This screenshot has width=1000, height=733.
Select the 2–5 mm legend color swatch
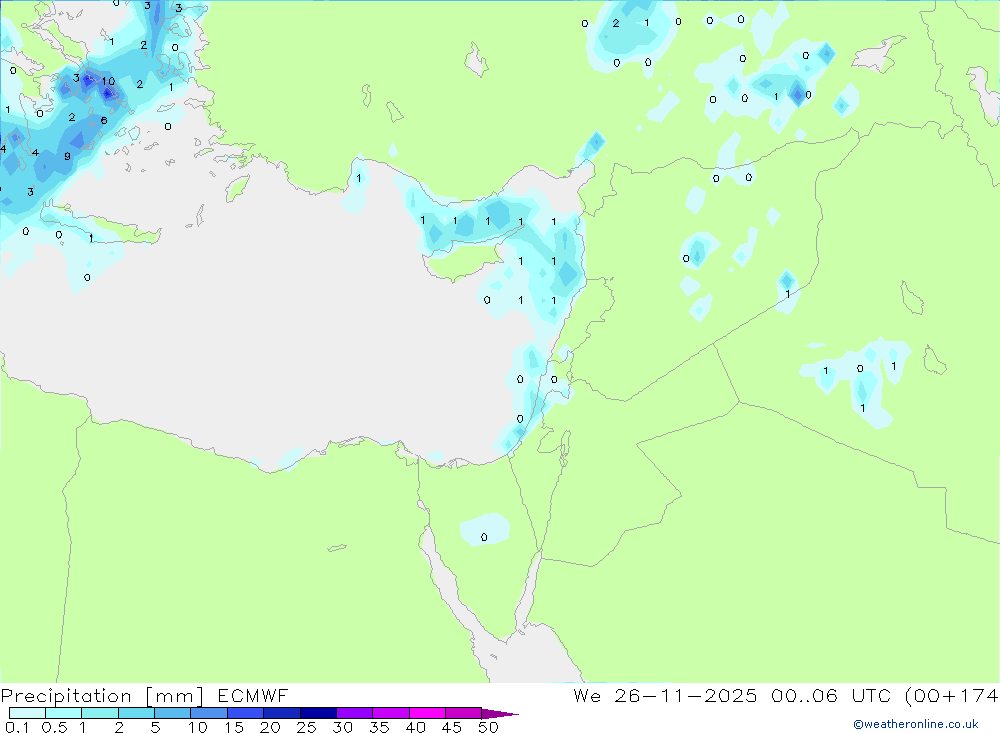coord(136,713)
